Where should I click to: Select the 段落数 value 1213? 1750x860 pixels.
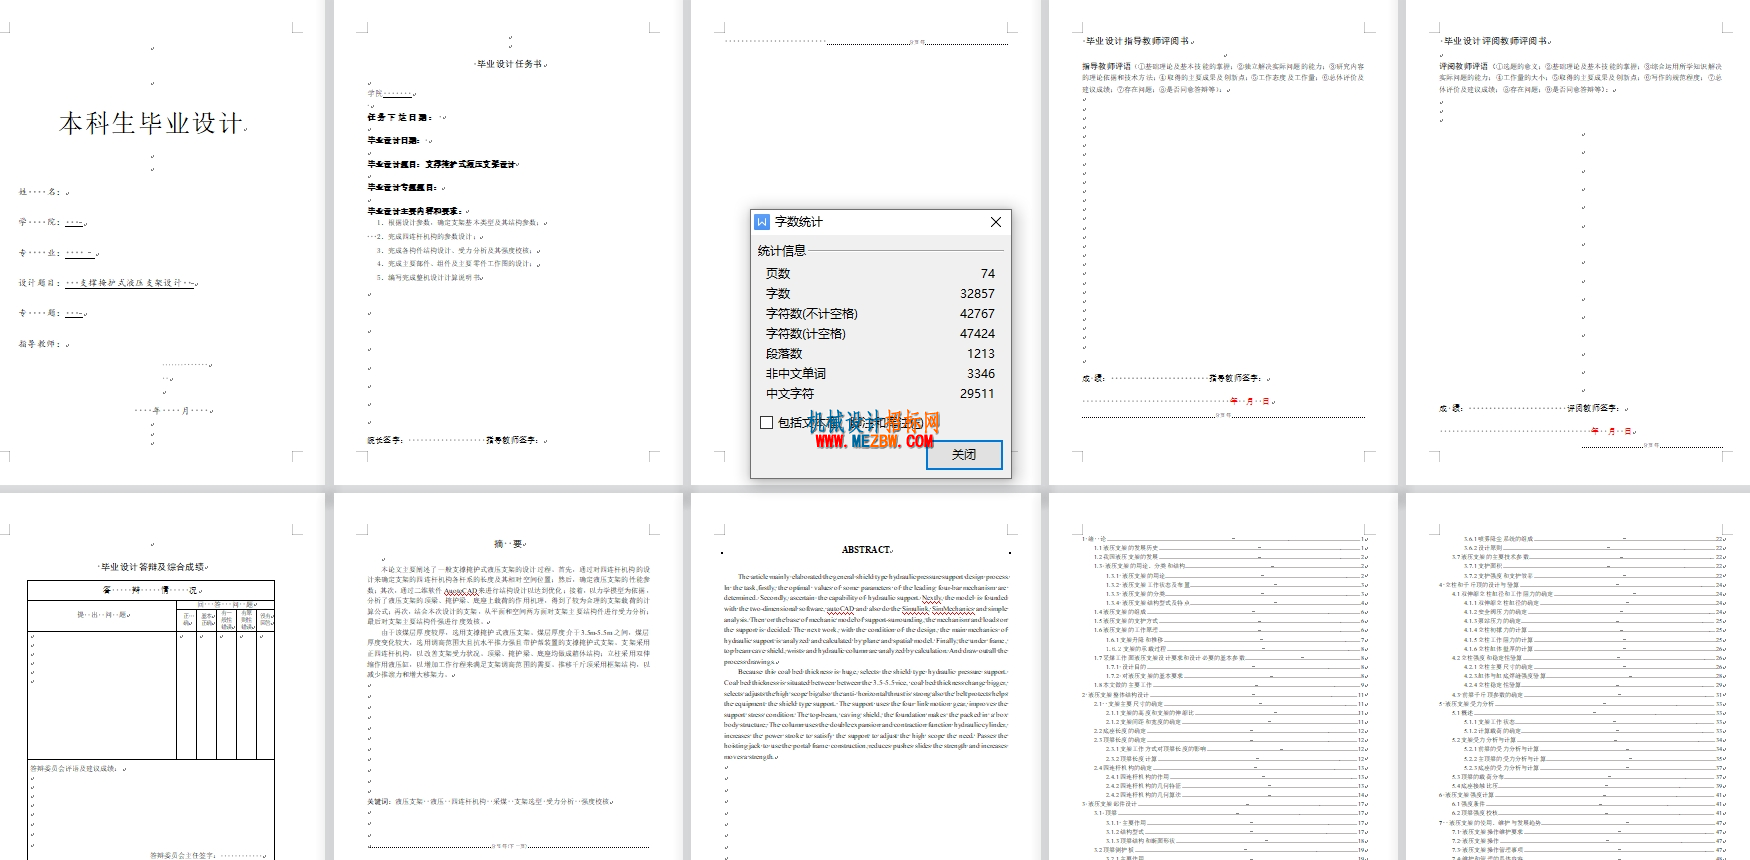coord(981,354)
